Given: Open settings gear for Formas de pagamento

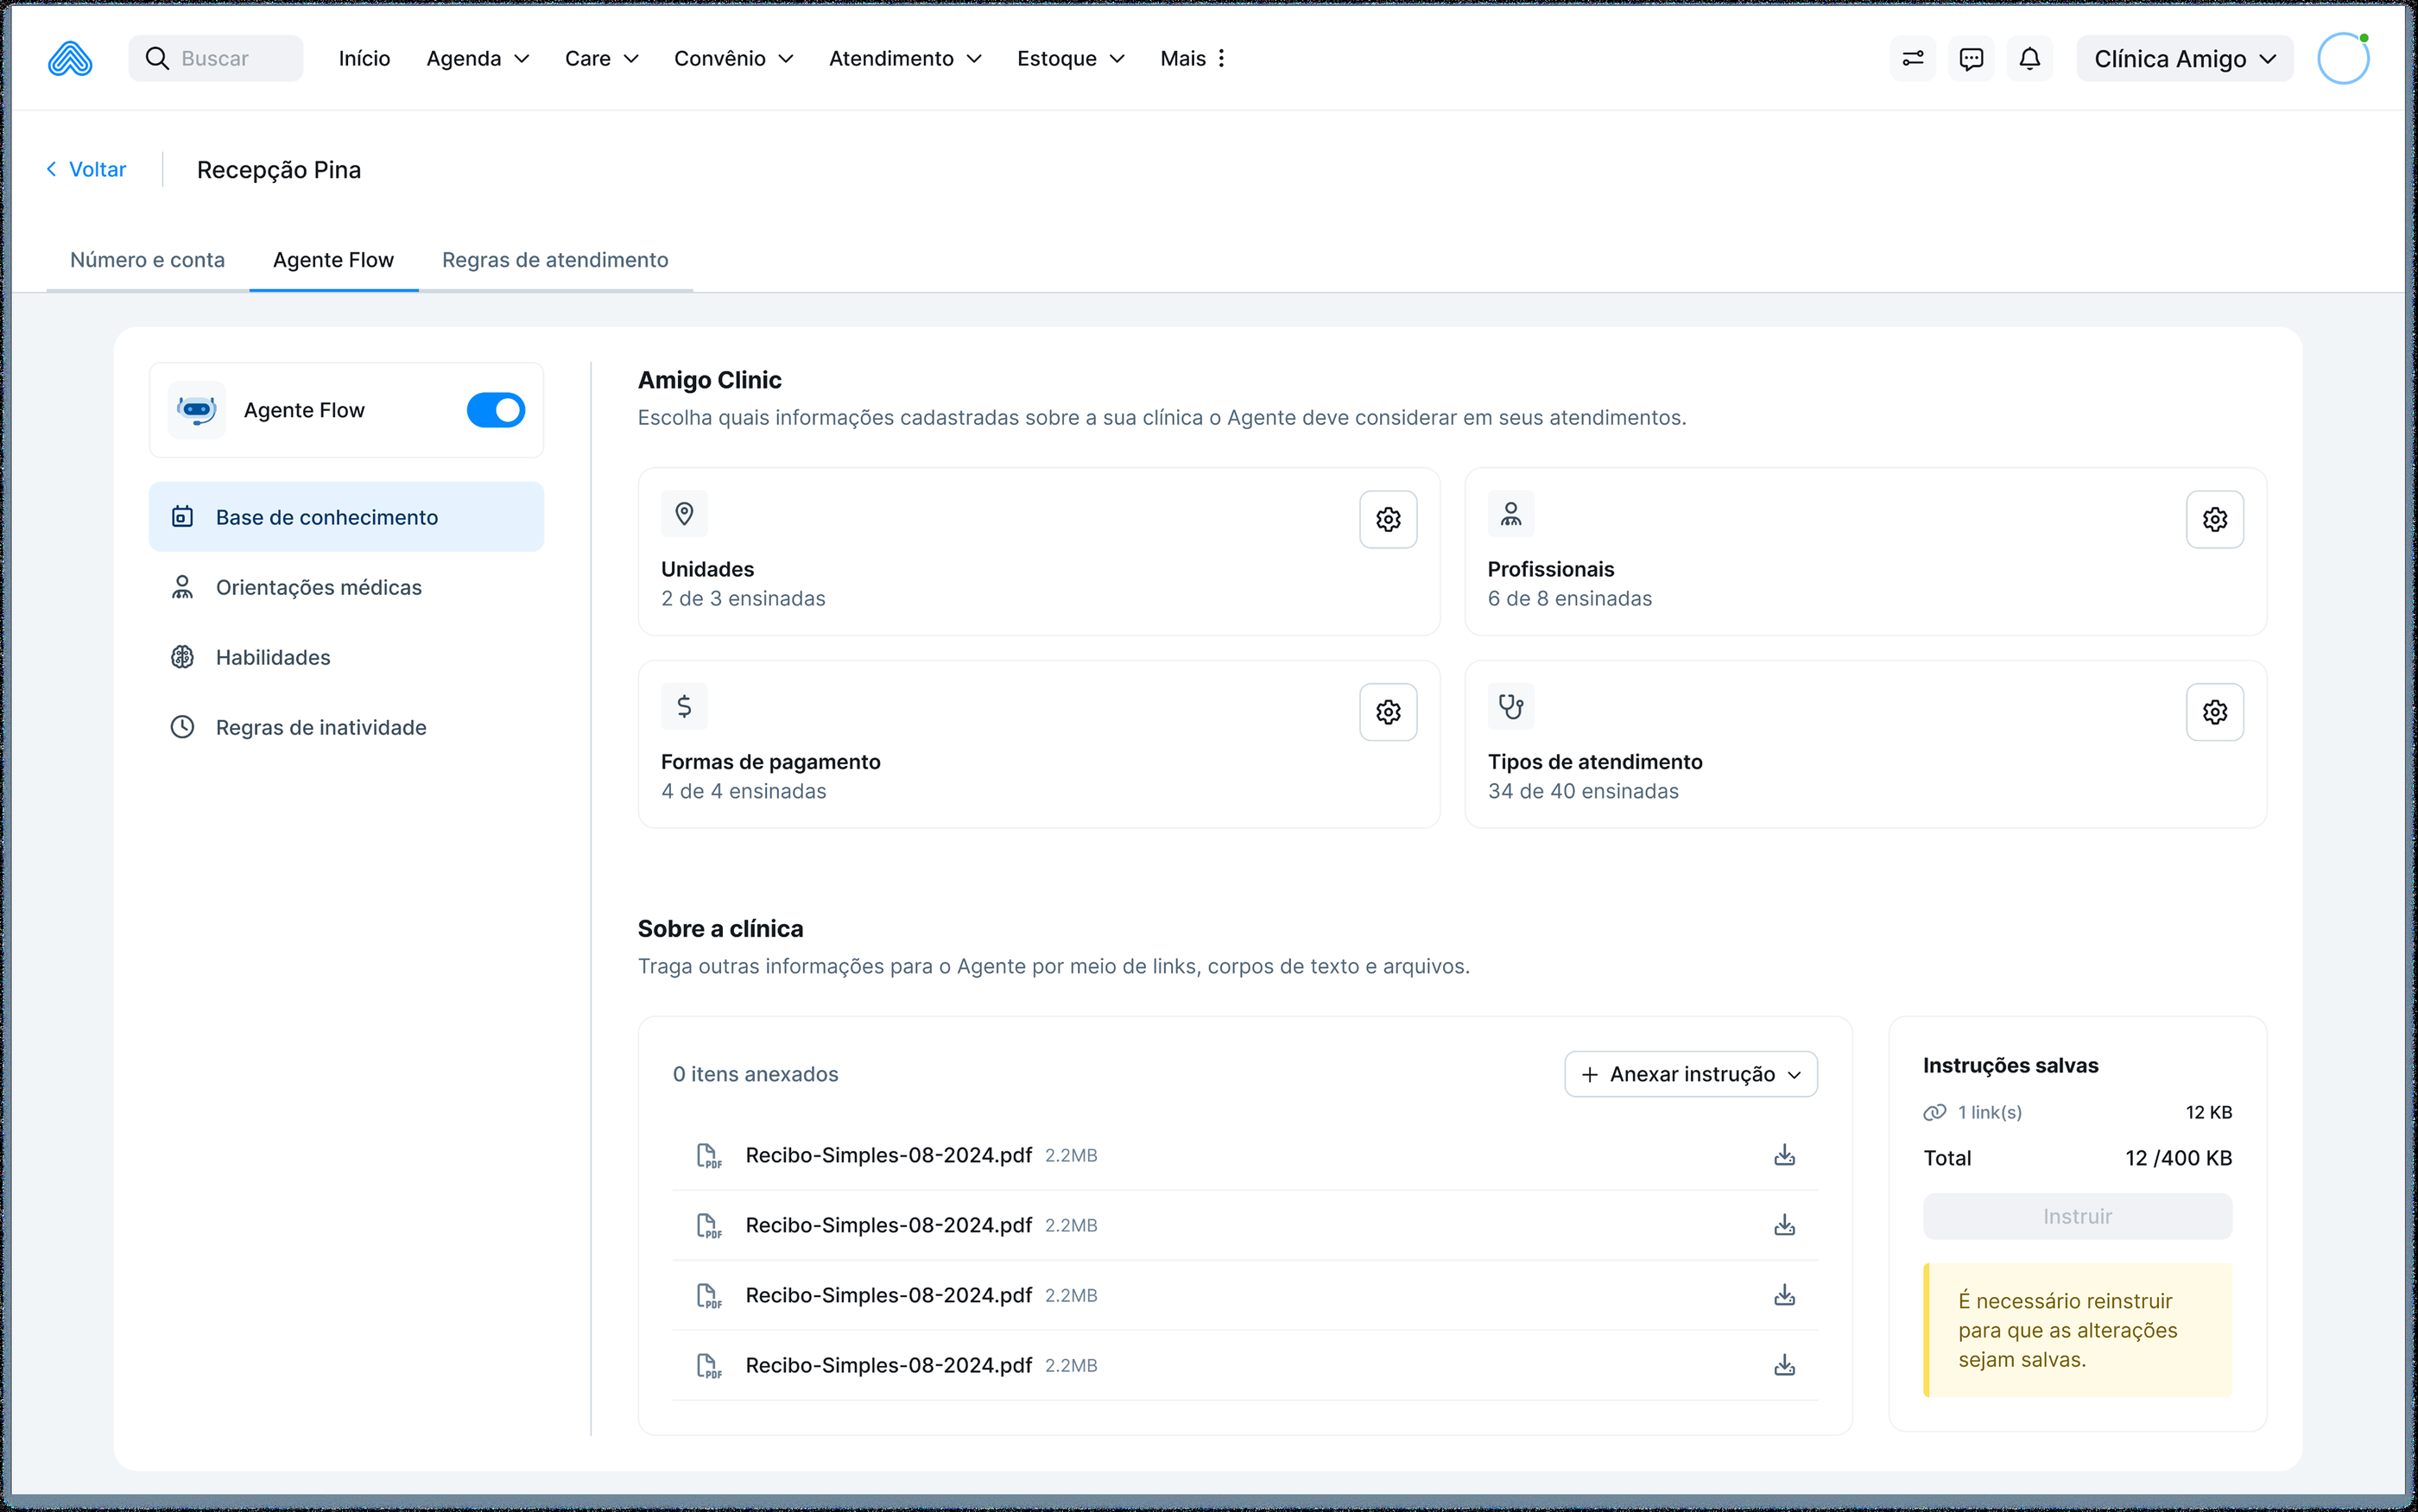Looking at the screenshot, I should [1388, 712].
